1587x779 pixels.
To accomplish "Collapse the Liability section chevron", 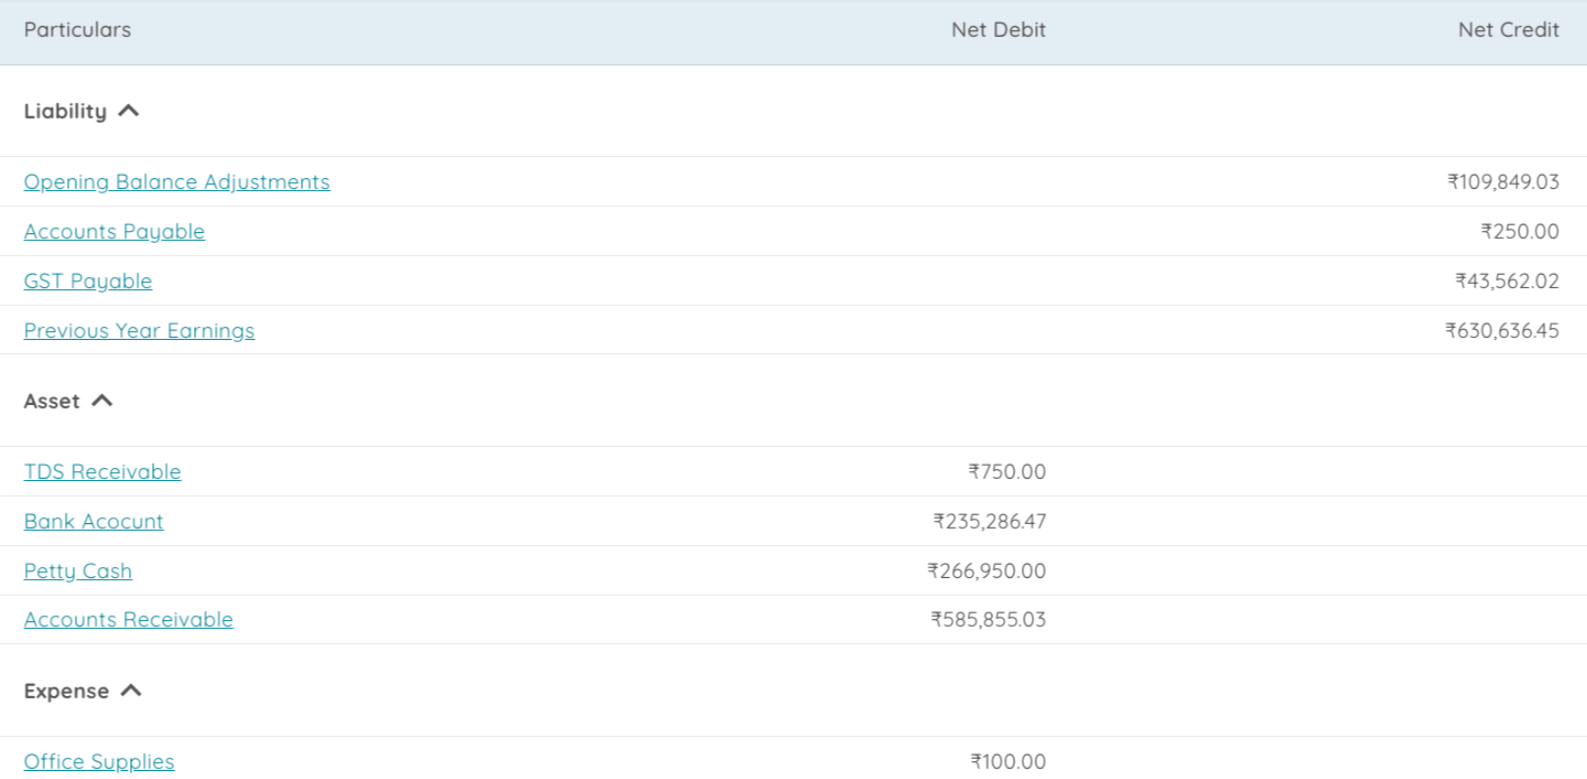I will tap(129, 111).
